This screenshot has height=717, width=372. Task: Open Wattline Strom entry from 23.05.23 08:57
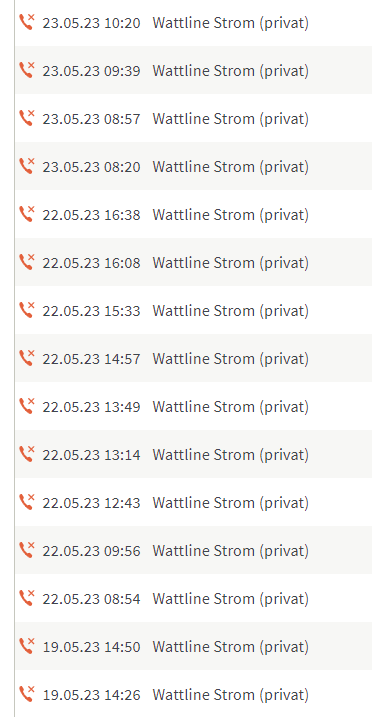pos(231,119)
